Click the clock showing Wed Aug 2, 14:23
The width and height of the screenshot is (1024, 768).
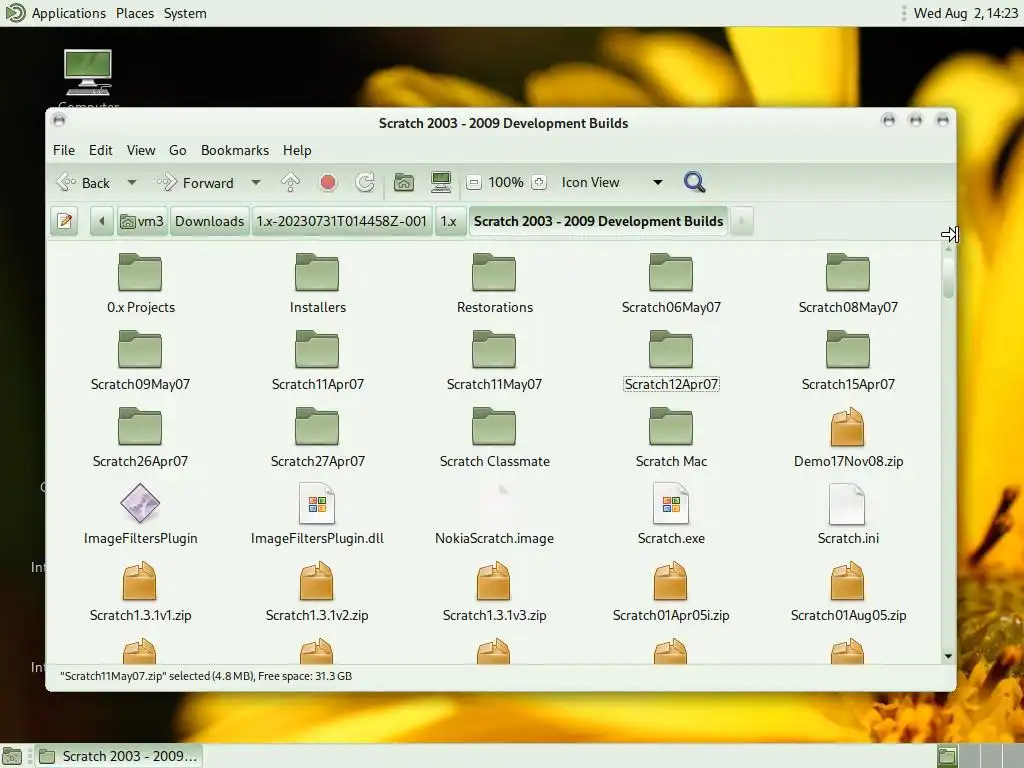click(966, 13)
